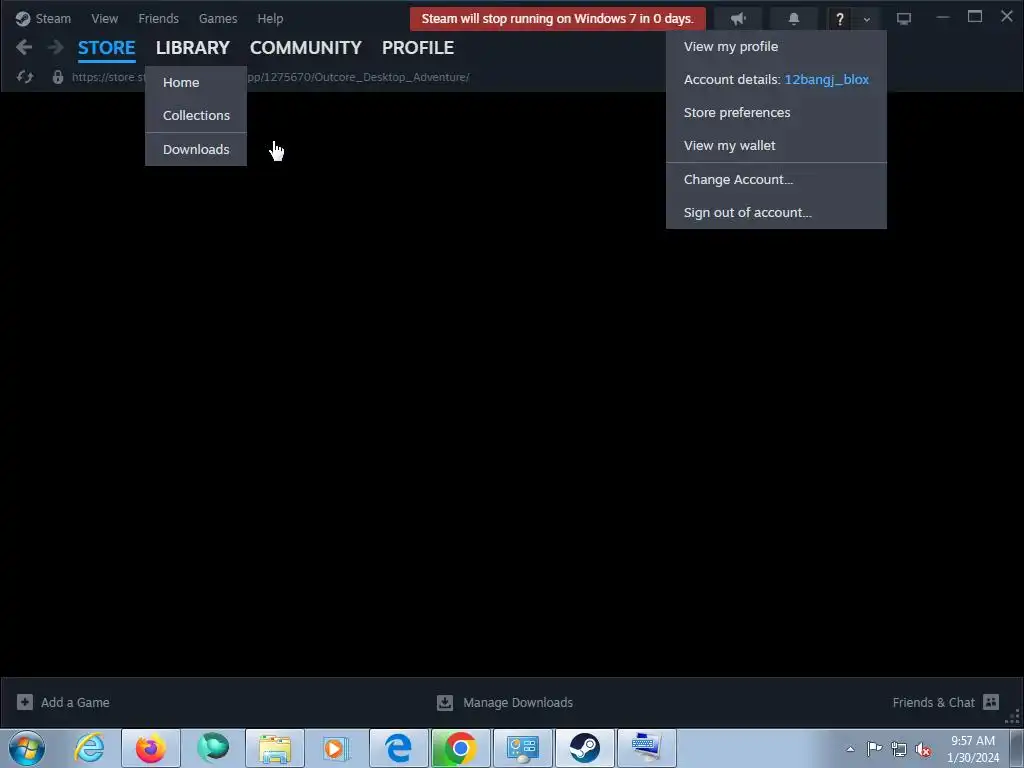Reload the page with refresh icon

click(x=25, y=77)
